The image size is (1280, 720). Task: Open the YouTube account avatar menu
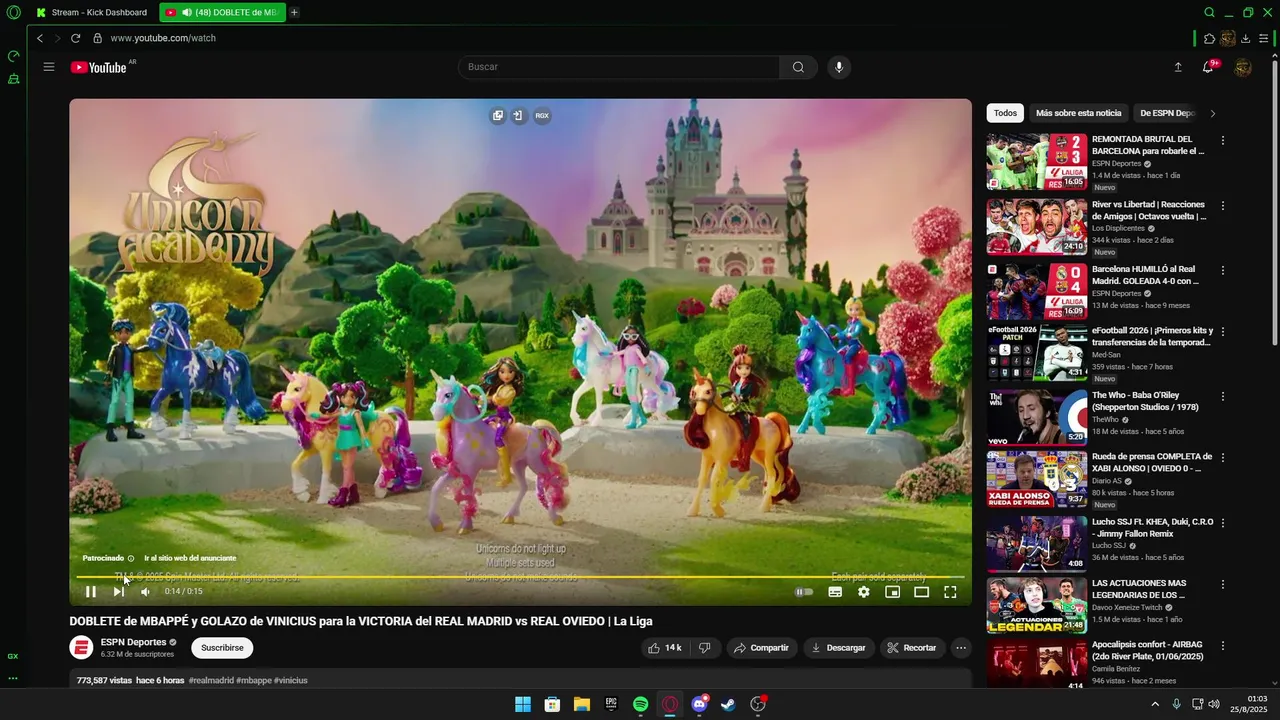point(1243,67)
